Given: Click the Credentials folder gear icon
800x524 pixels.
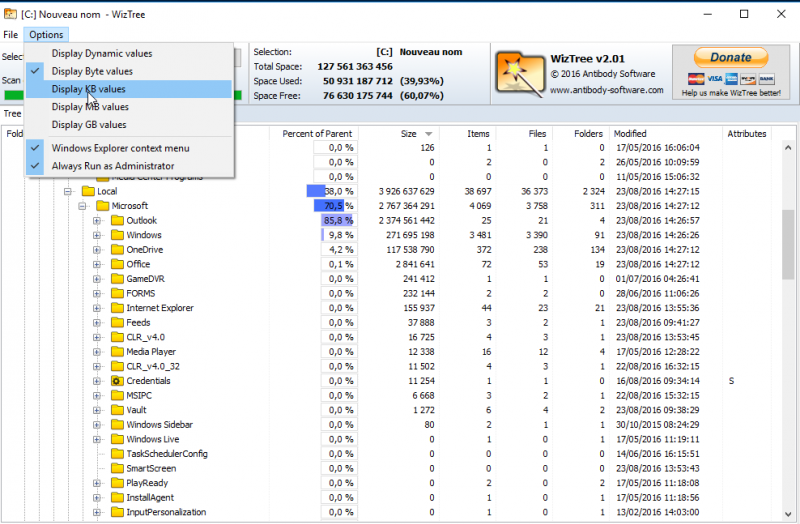Looking at the screenshot, I should coord(116,381).
